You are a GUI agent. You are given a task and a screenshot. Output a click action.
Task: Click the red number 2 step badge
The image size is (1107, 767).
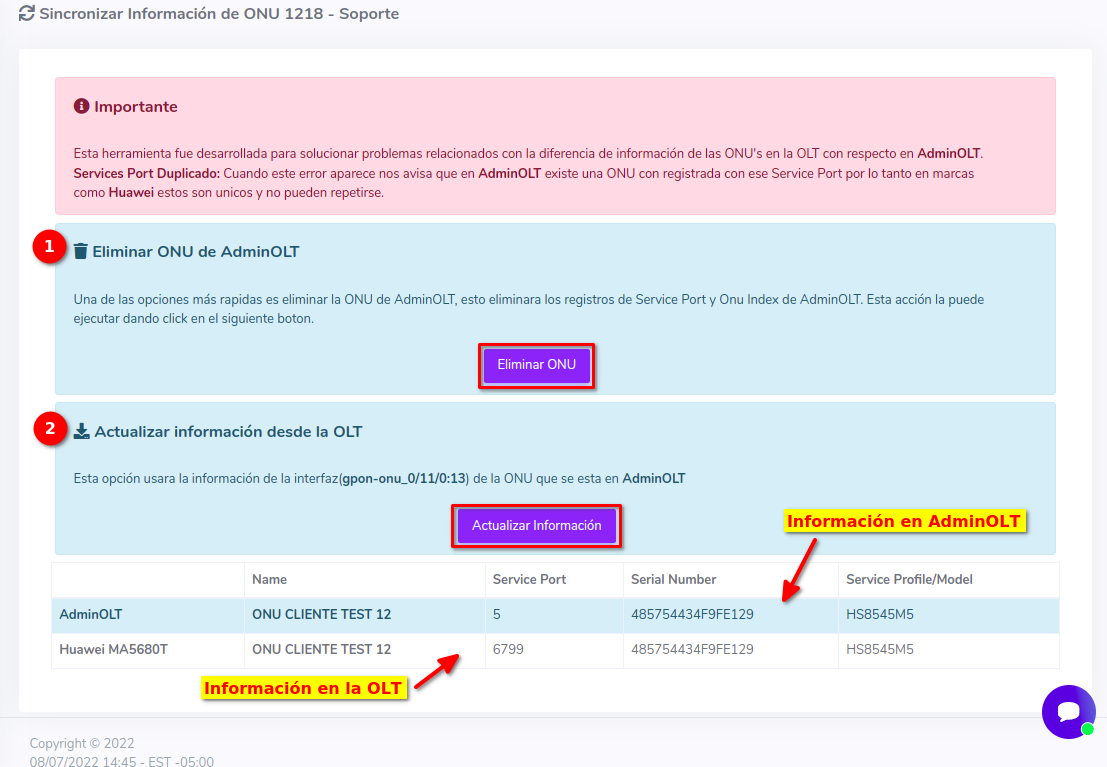(49, 429)
